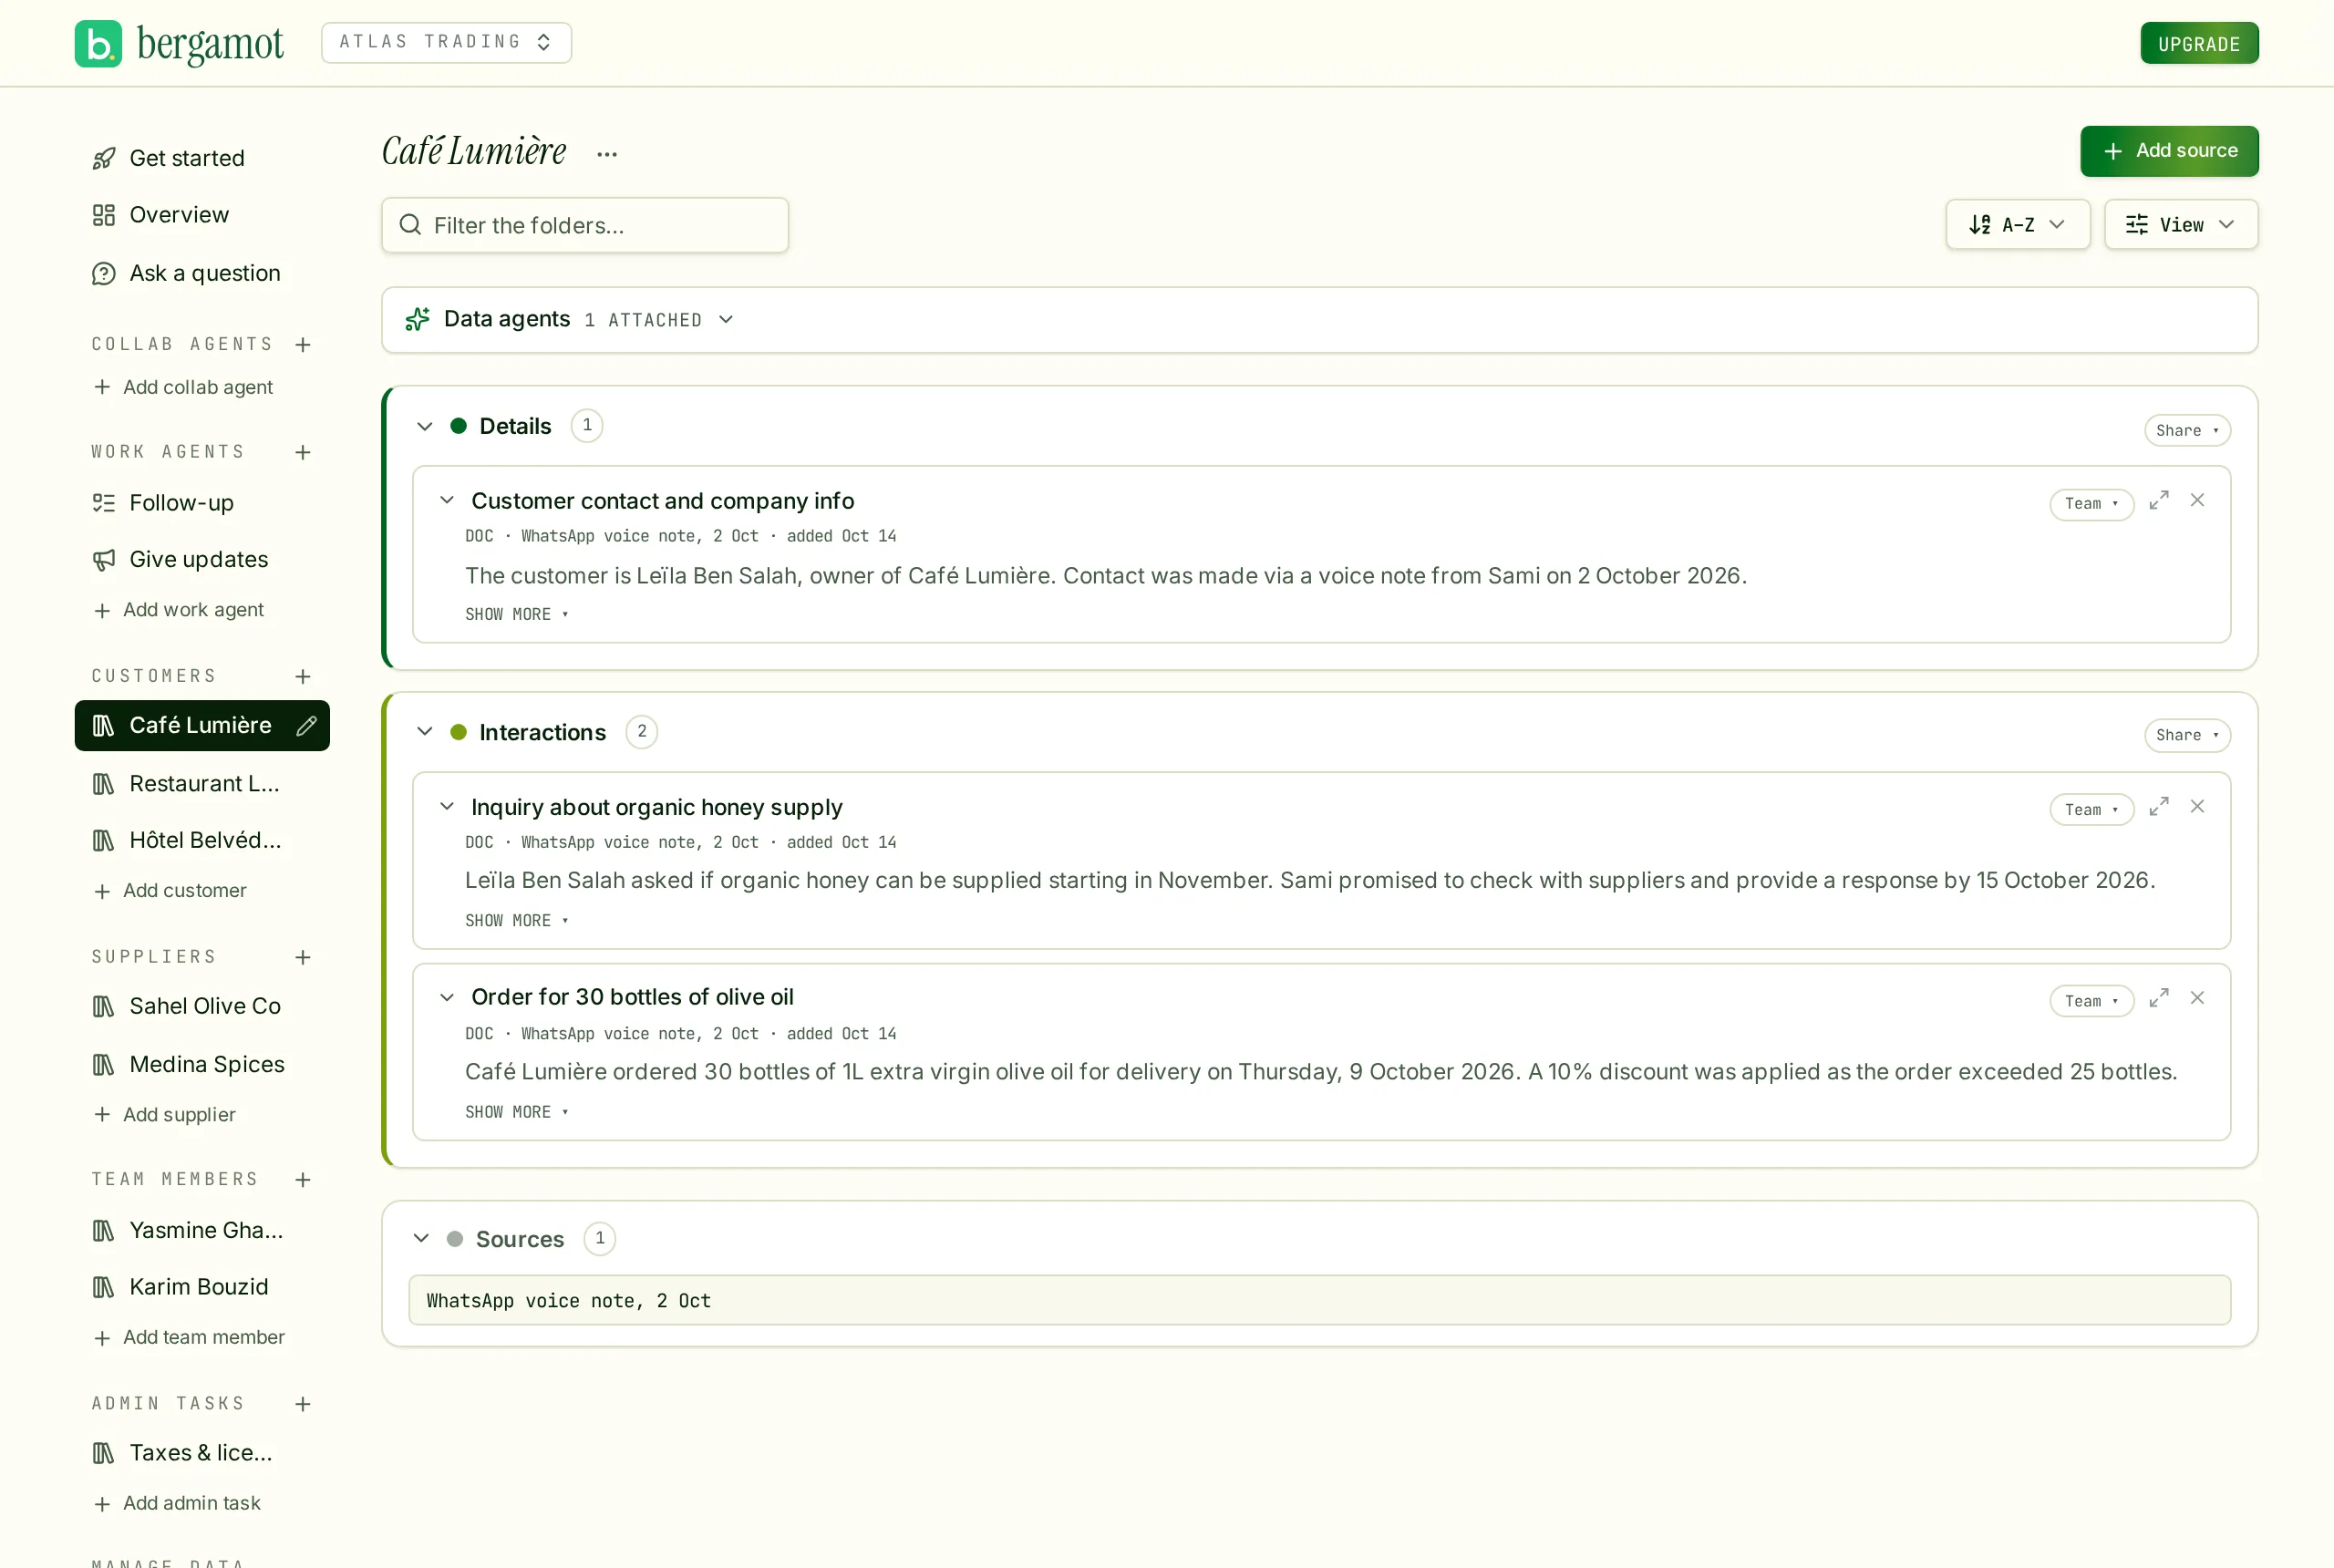Open the Share dropdown for Interactions

coord(2187,735)
